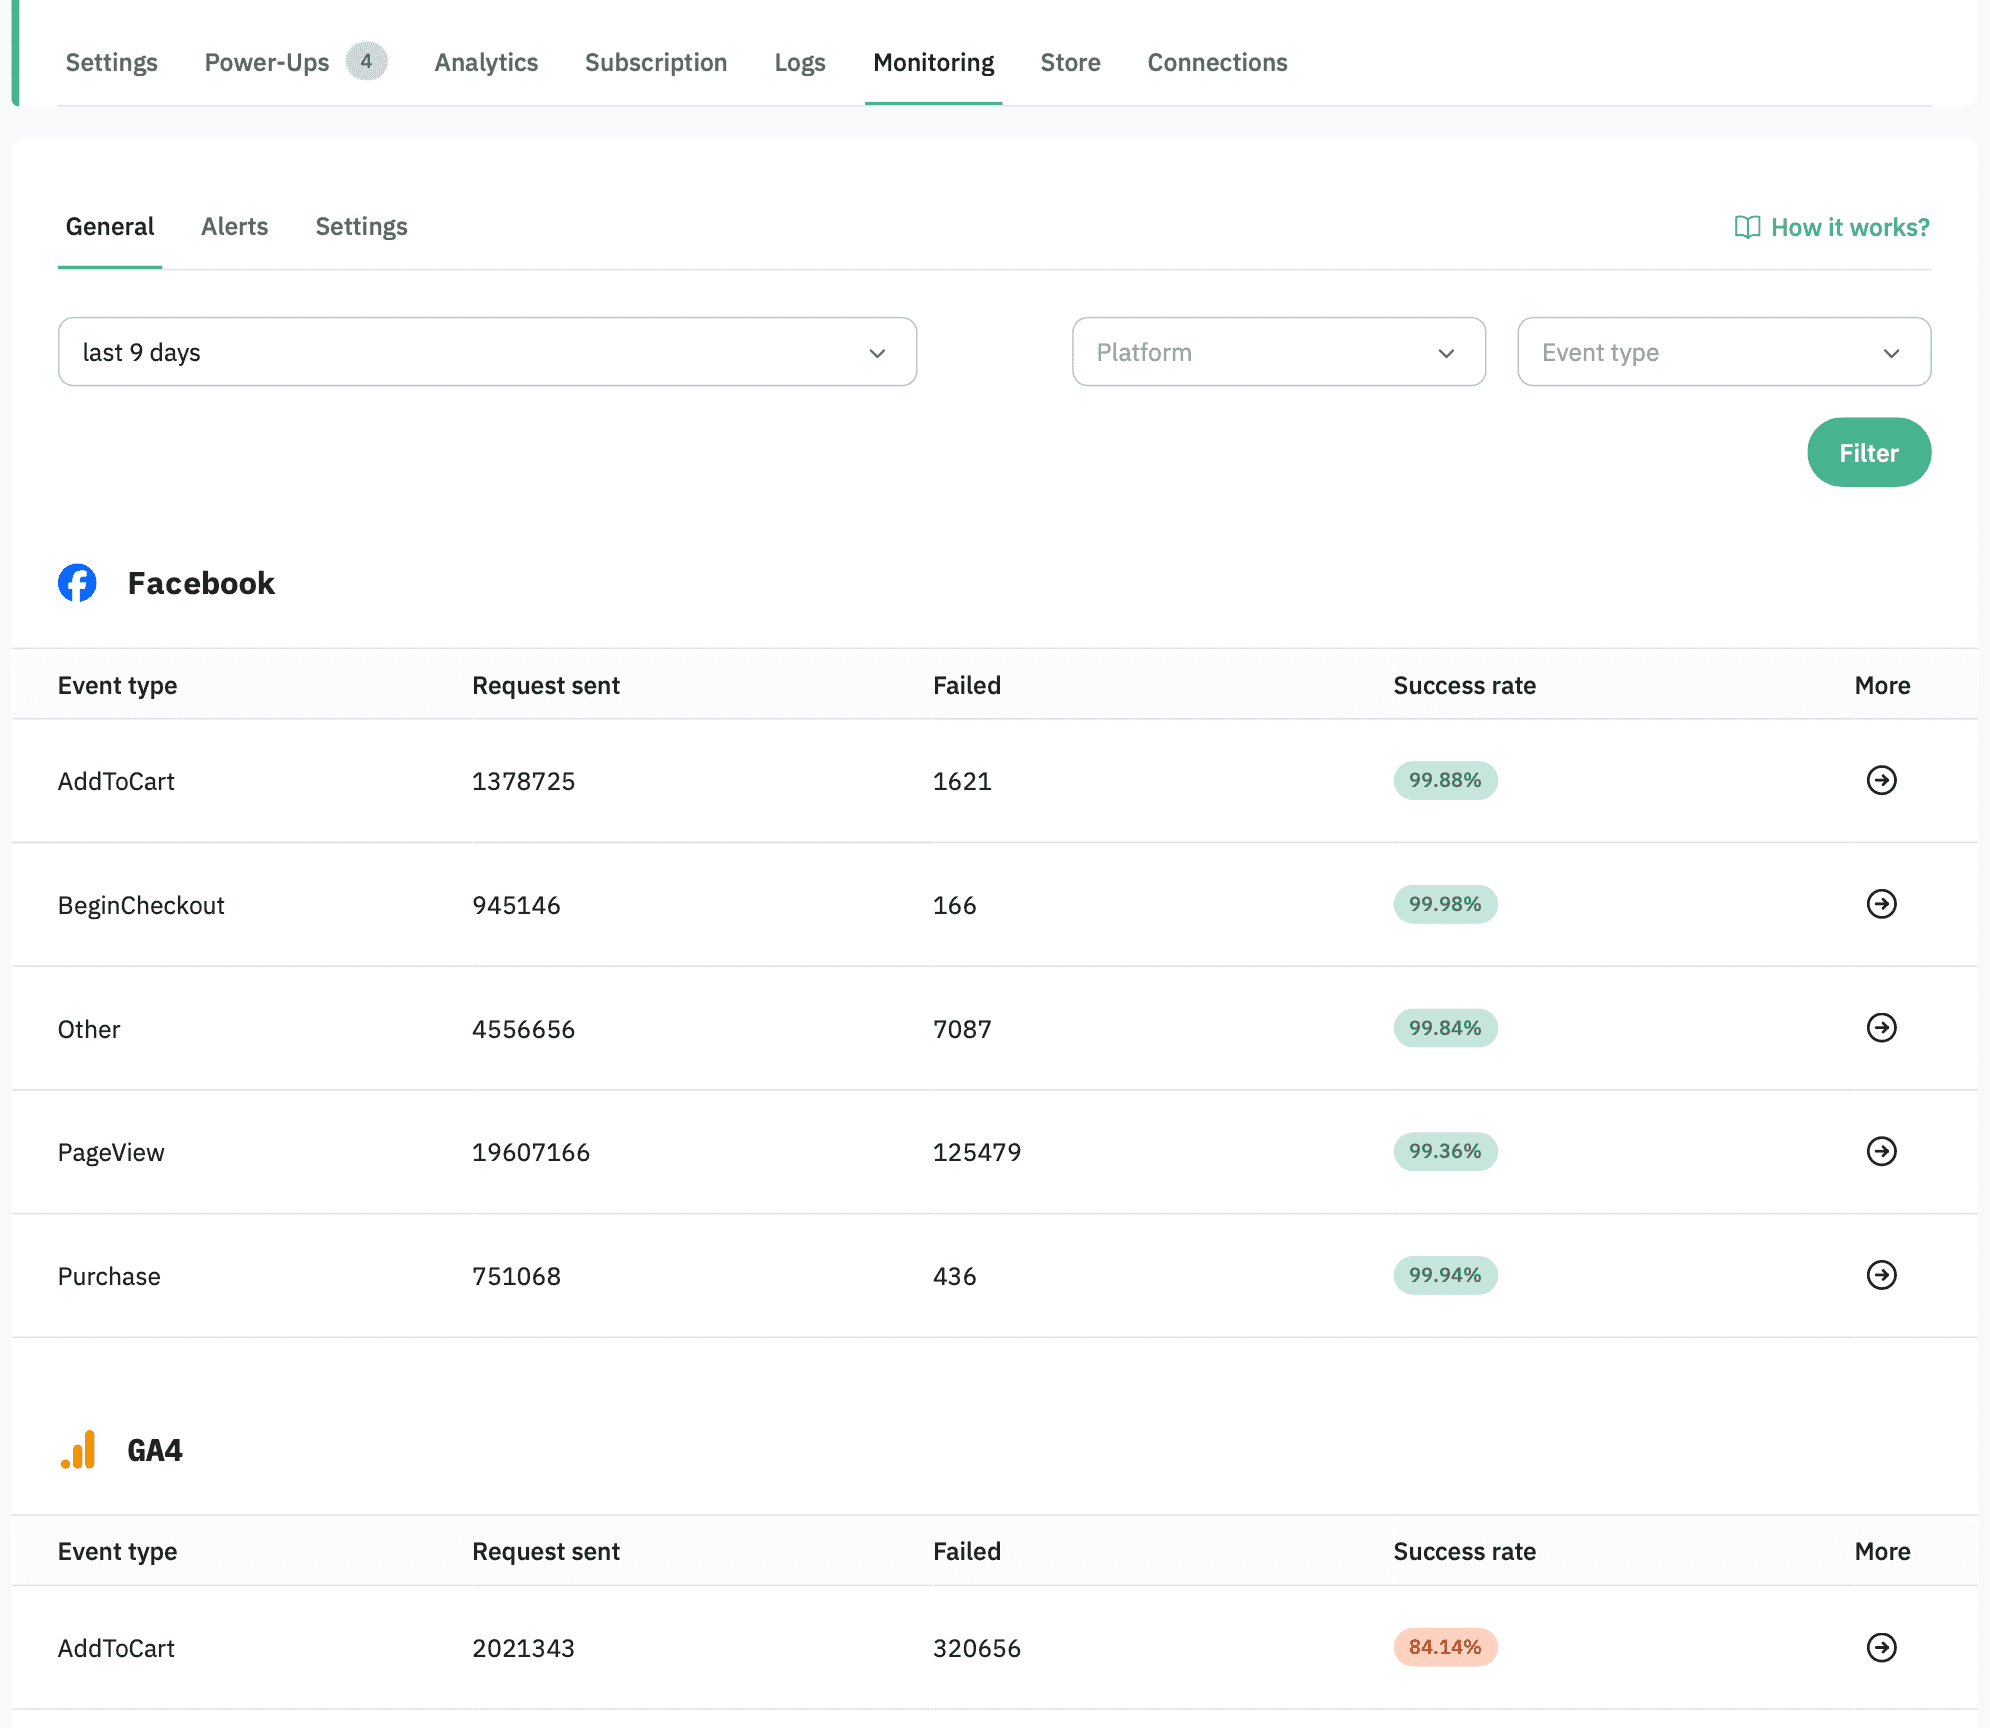
Task: Open the Platform filter dropdown
Action: pos(1278,352)
